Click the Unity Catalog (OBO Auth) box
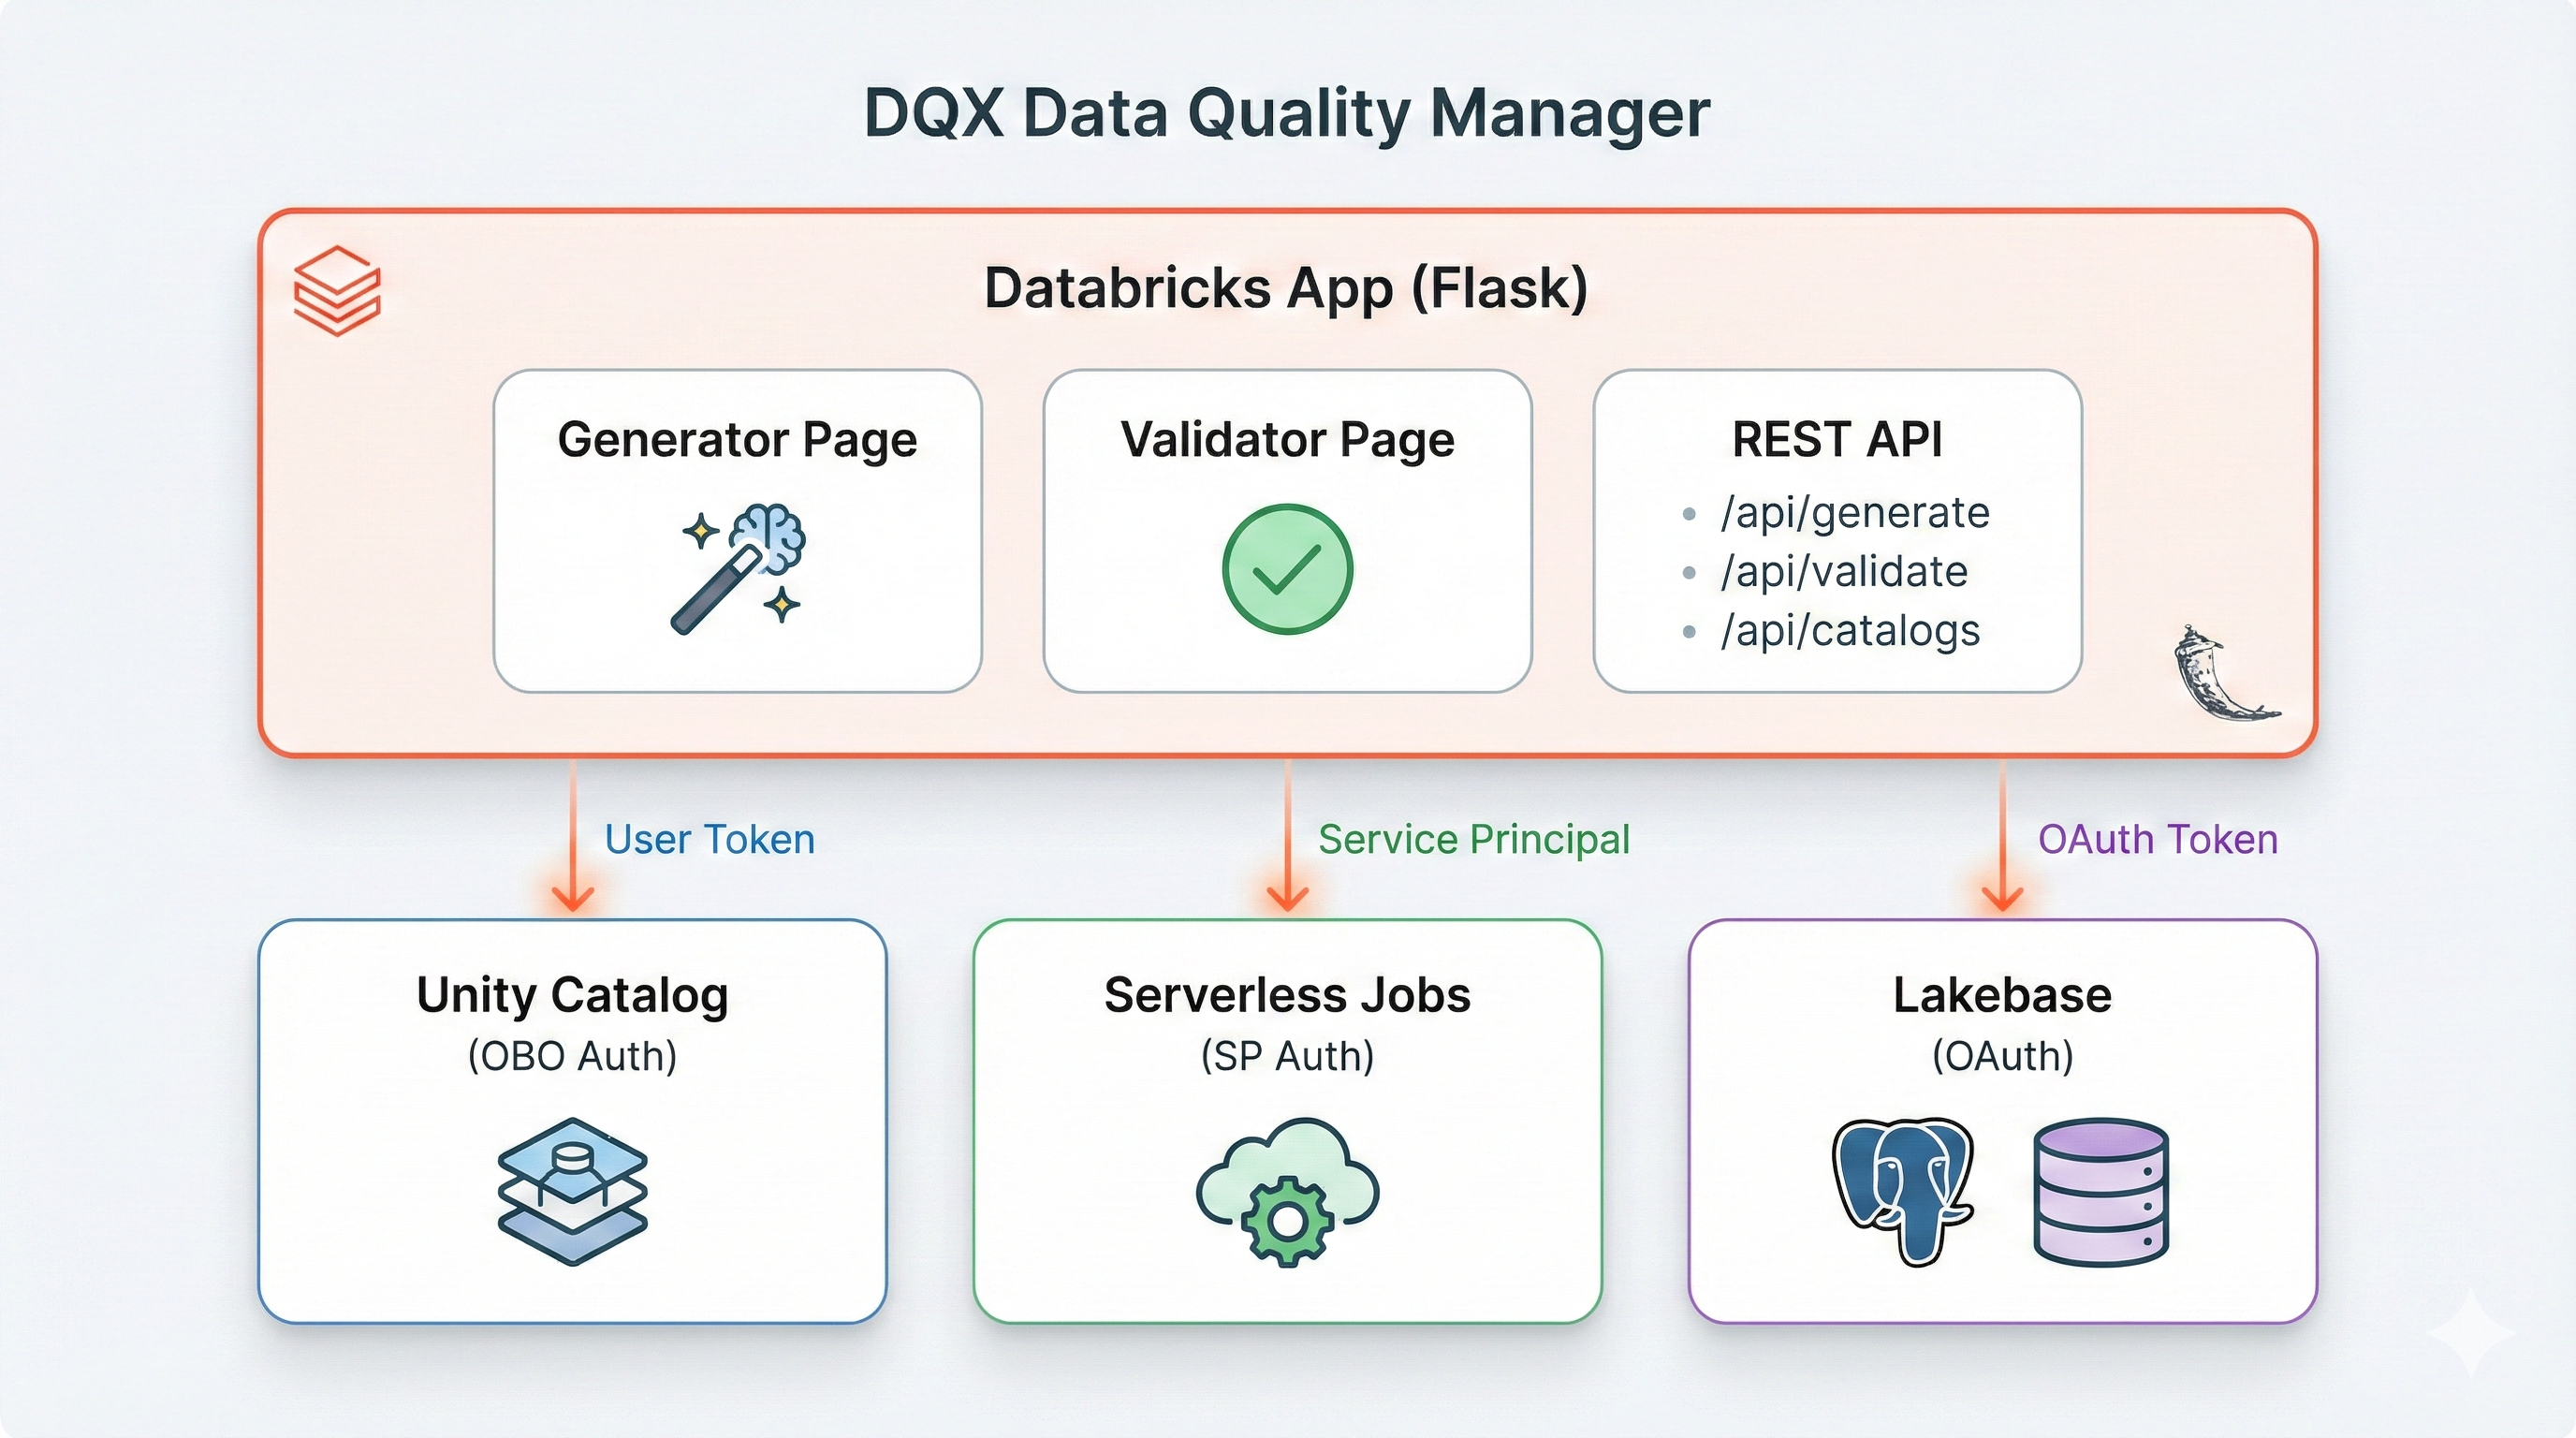 [571, 1120]
